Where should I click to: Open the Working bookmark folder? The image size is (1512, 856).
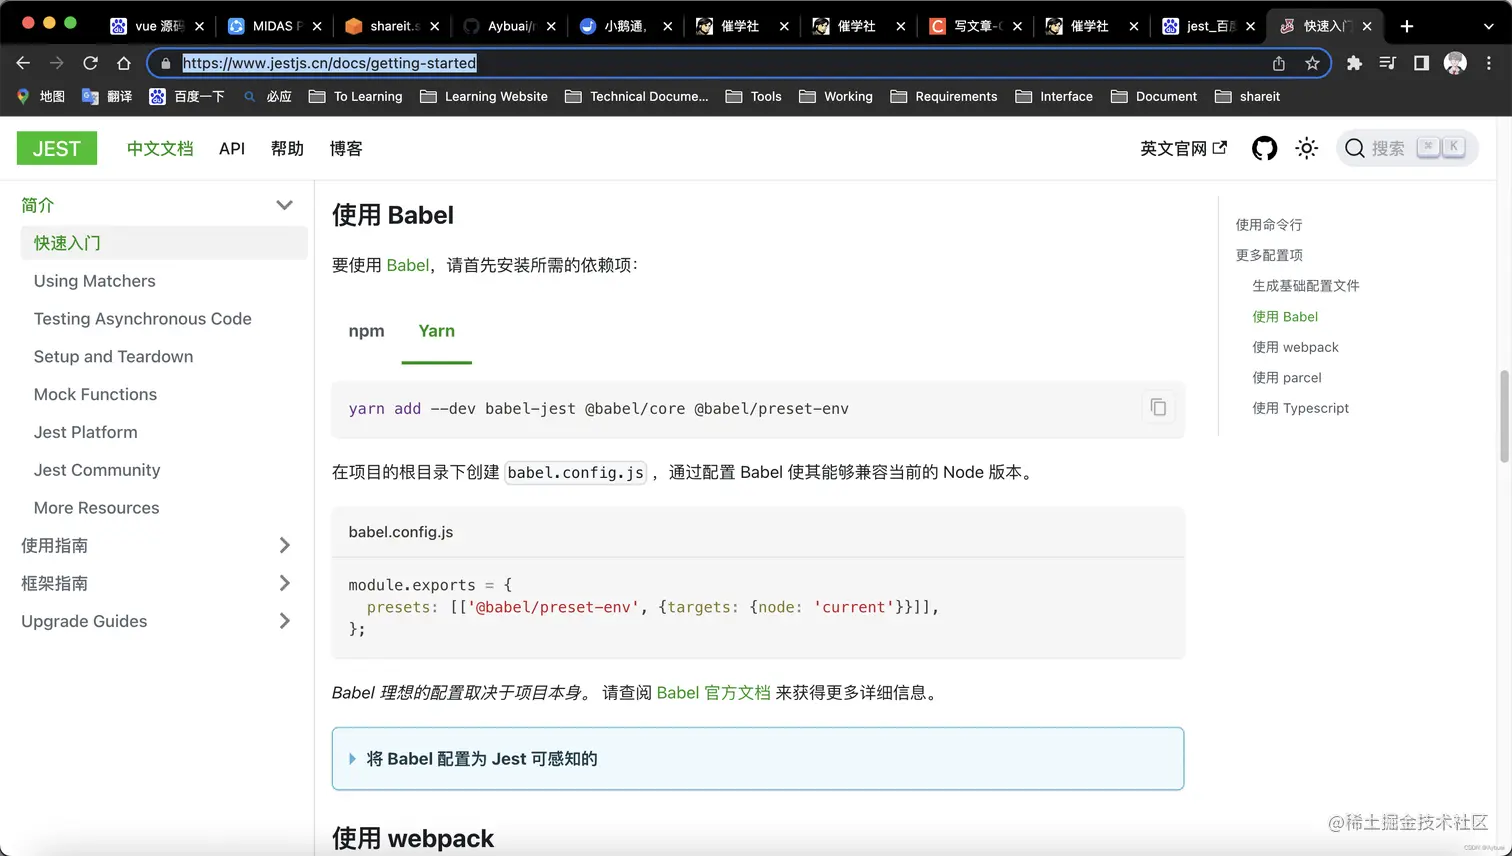(x=836, y=96)
